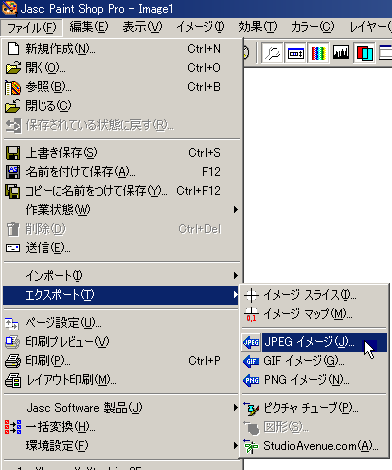Open the 編集(E) menu
Screen dimensions: 392x470
89,27
